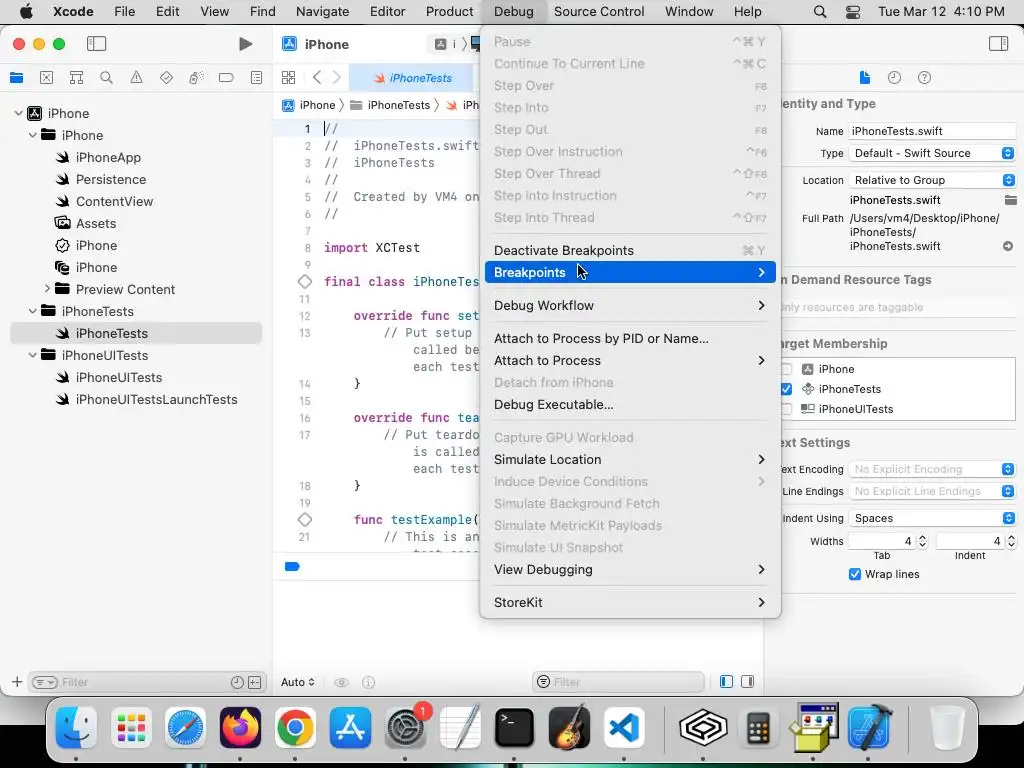Open the Report navigator icon
This screenshot has width=1024, height=768.
[257, 78]
